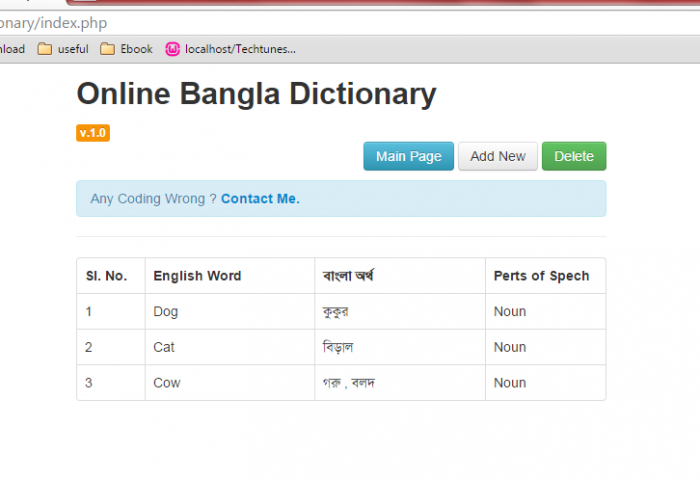
Task: Click the বাংলা অর্থ column header
Action: (x=348, y=276)
